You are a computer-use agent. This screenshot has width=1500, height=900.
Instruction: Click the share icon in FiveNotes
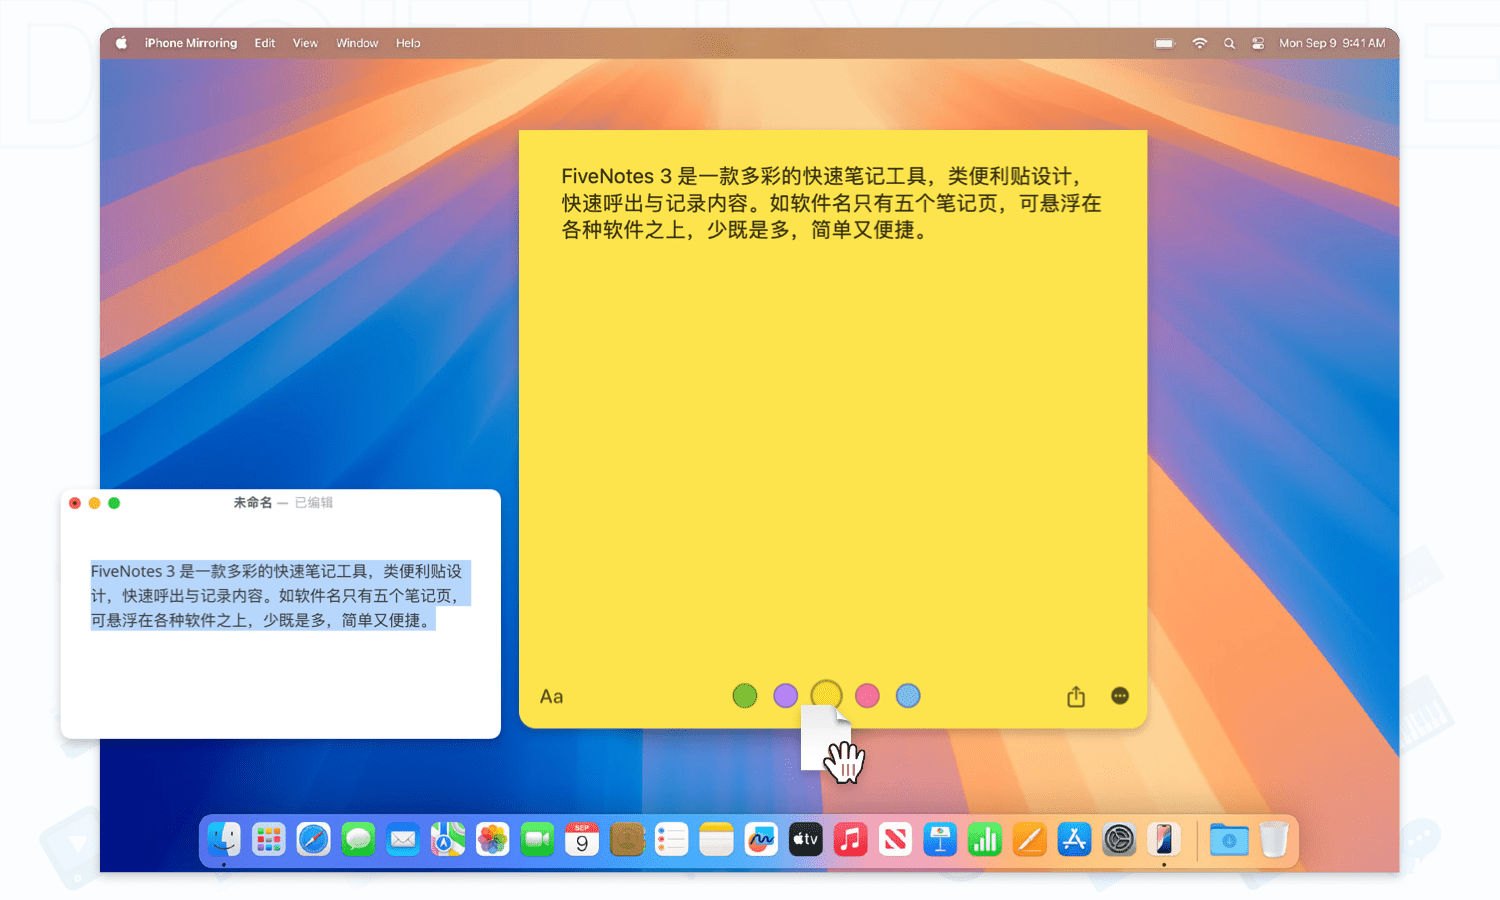tap(1075, 696)
